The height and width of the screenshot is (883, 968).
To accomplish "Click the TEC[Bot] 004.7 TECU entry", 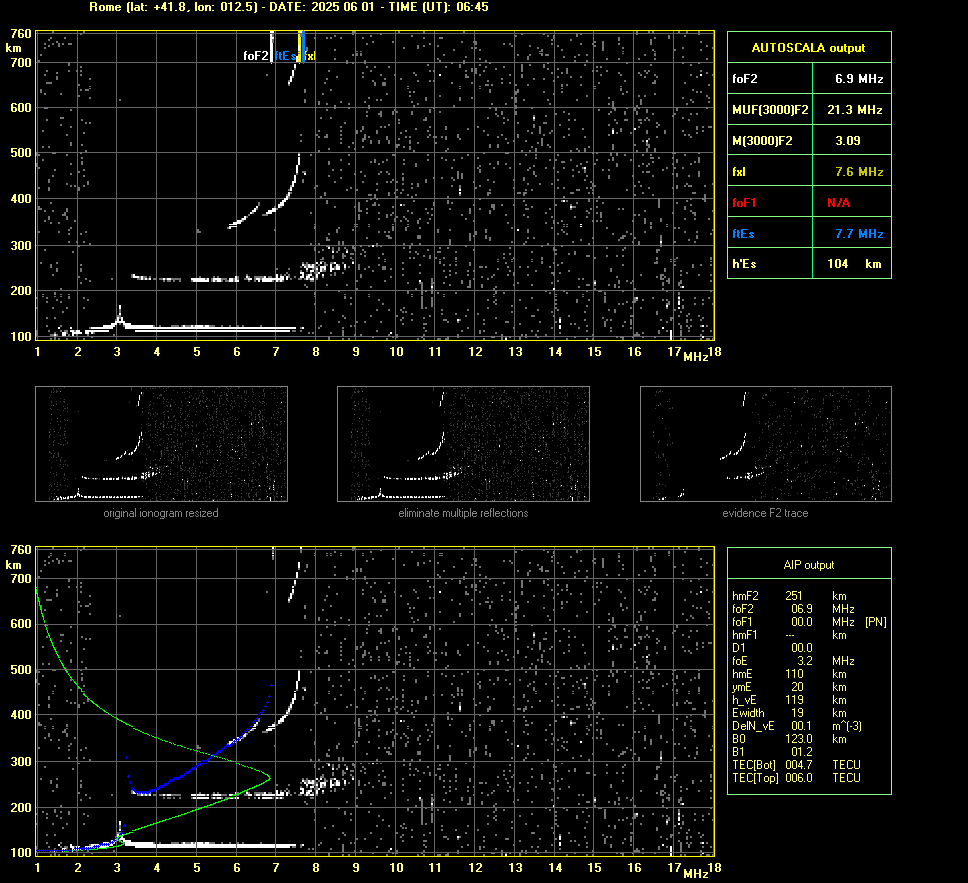I will coord(796,764).
